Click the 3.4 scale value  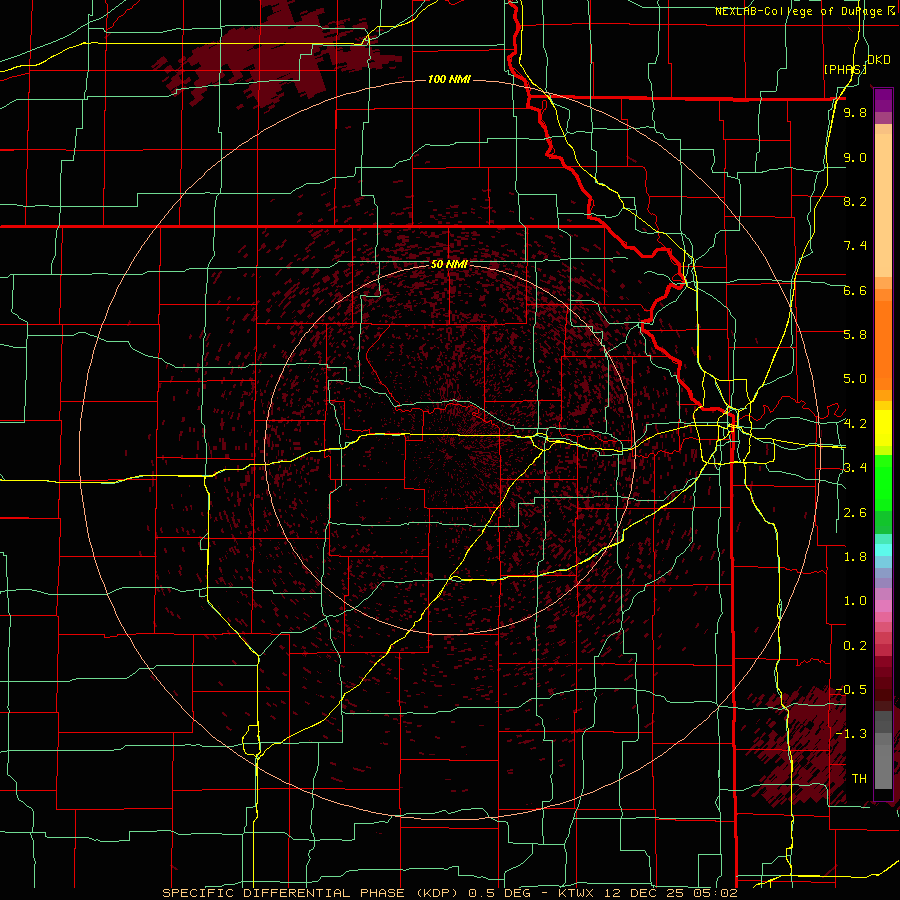855,468
